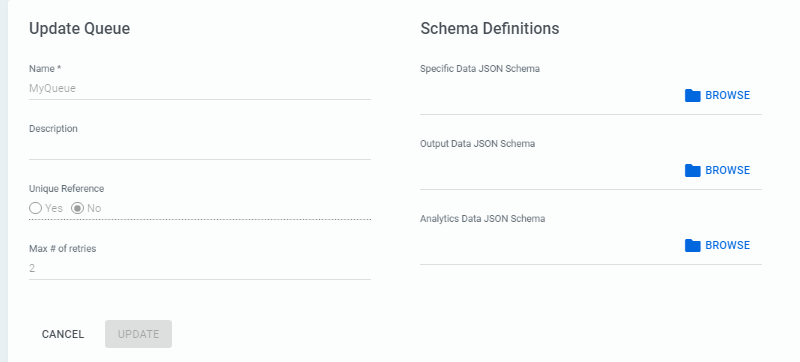Click the Unique Reference label
This screenshot has height=362, width=800.
coord(66,189)
